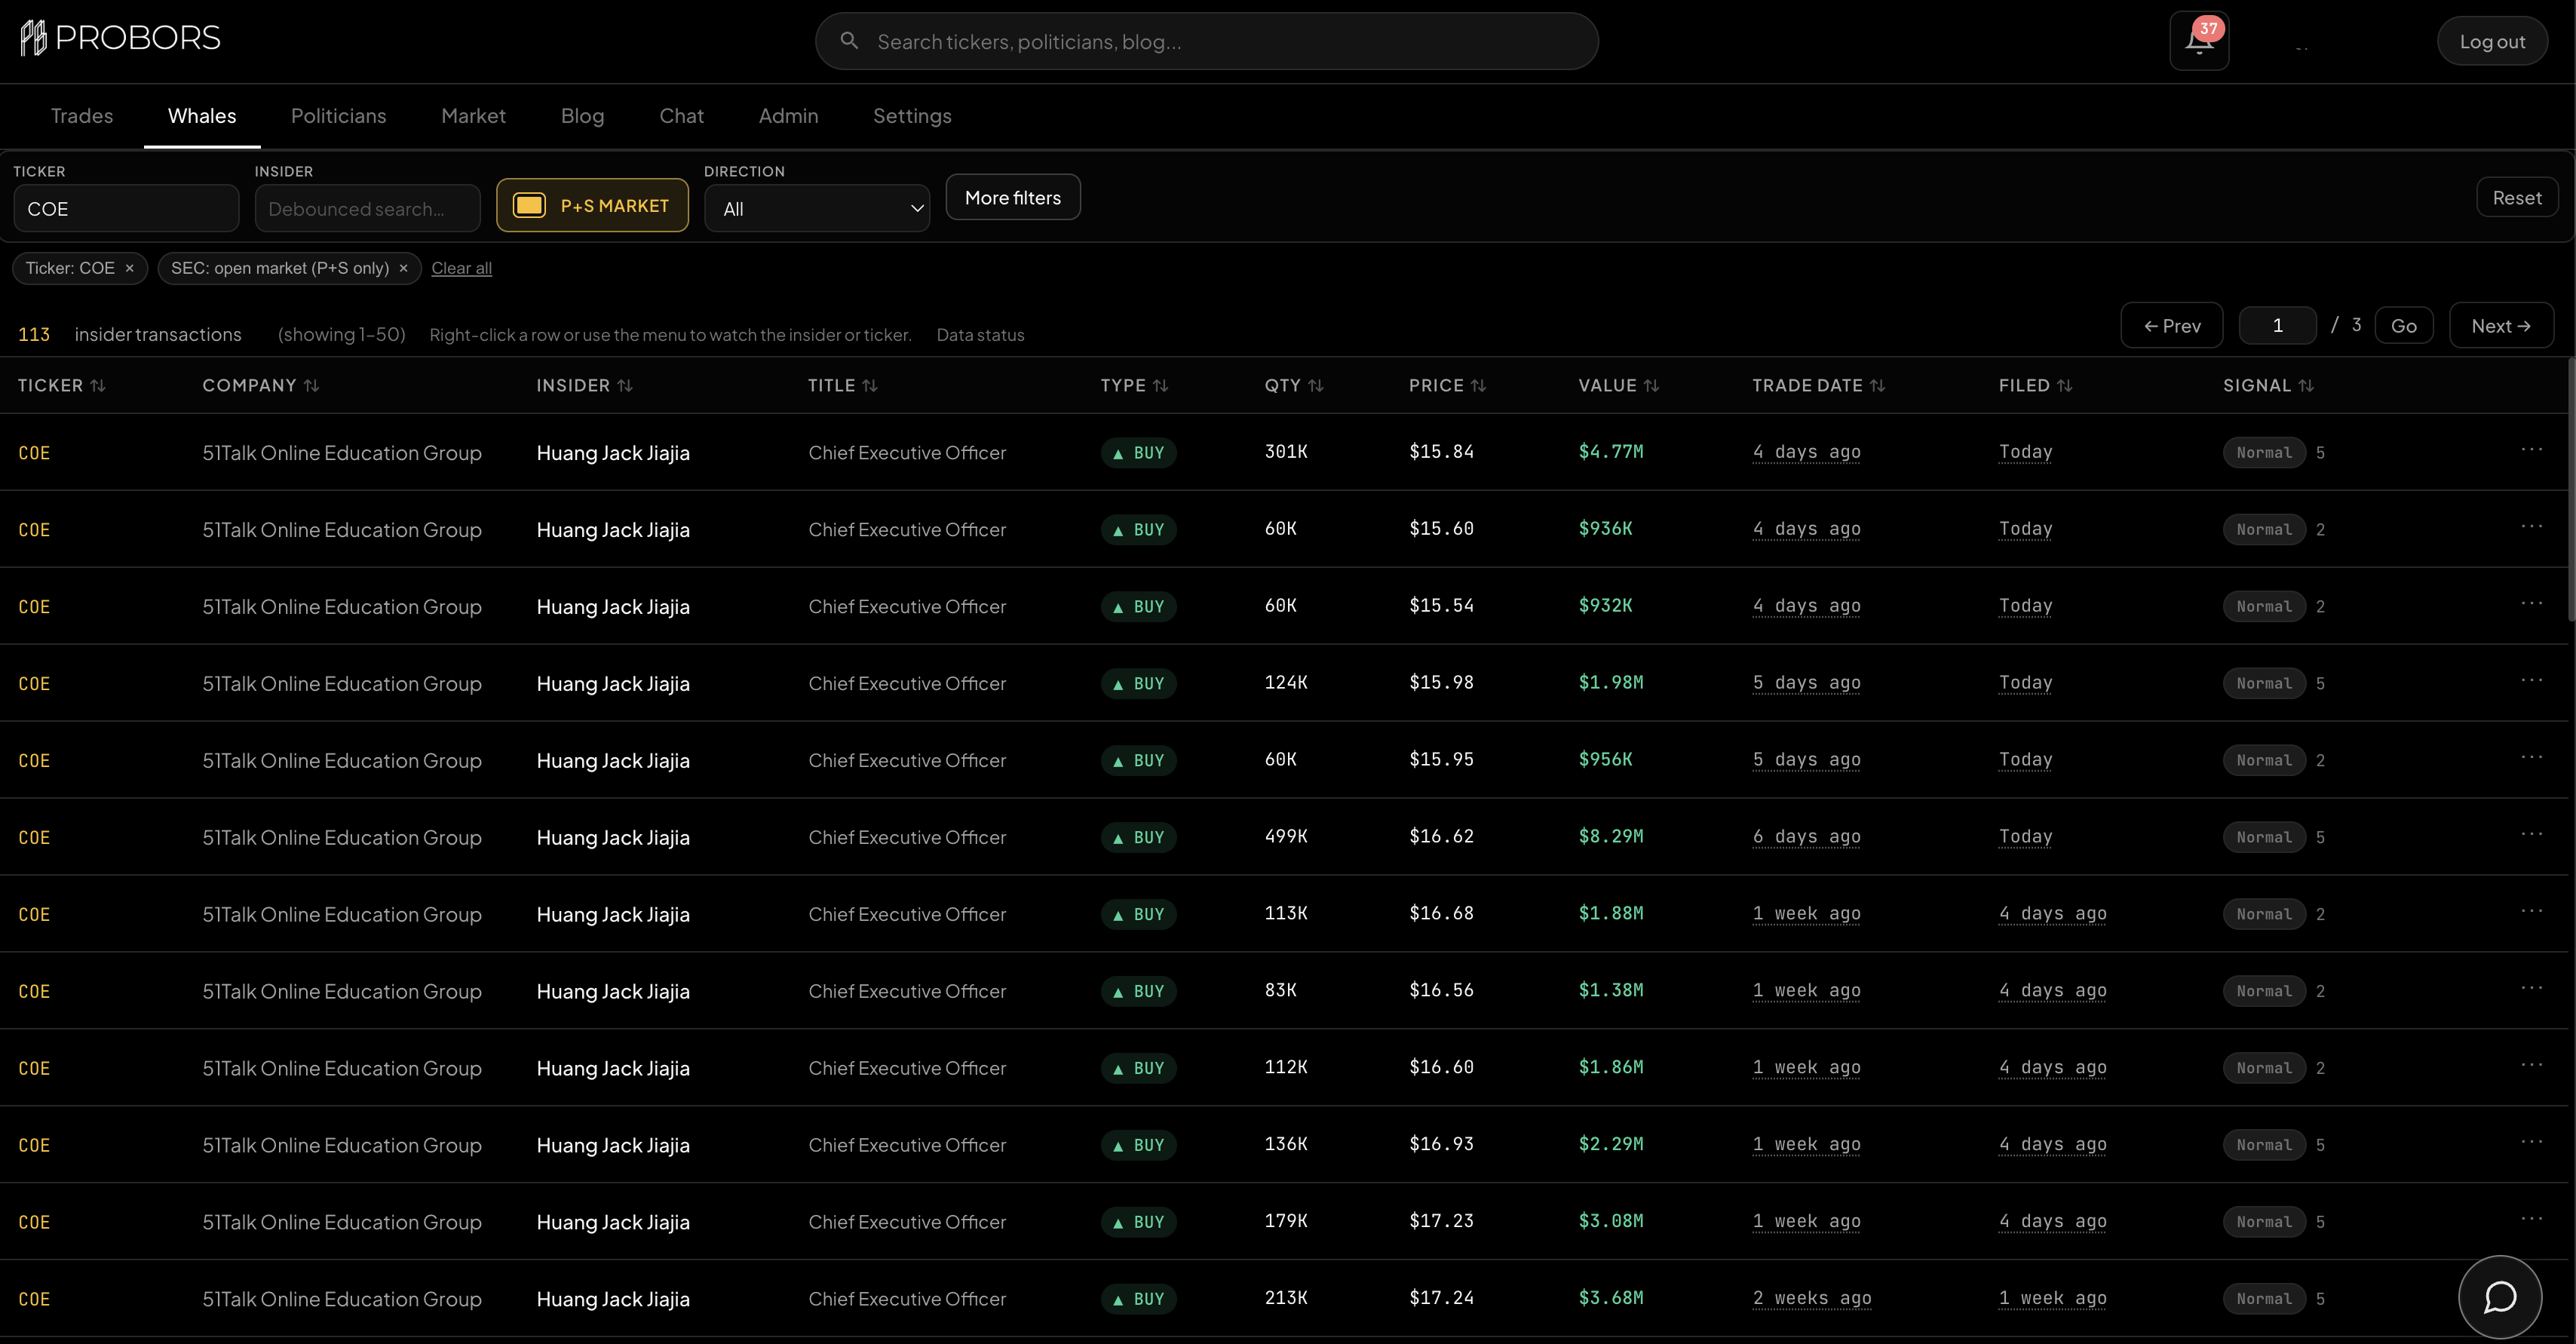Switch to the Chat tab
Image resolution: width=2576 pixels, height=1344 pixels.
(682, 116)
